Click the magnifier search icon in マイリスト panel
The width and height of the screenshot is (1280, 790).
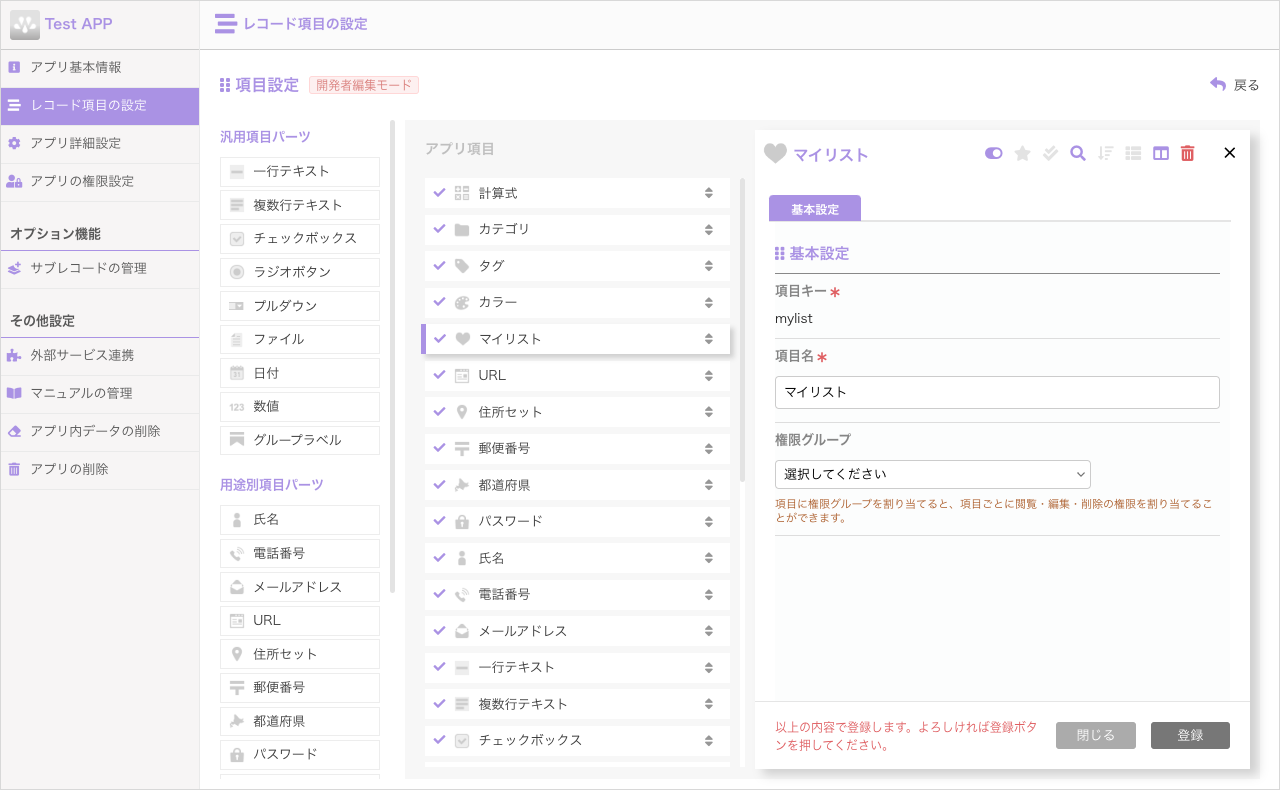pos(1078,153)
